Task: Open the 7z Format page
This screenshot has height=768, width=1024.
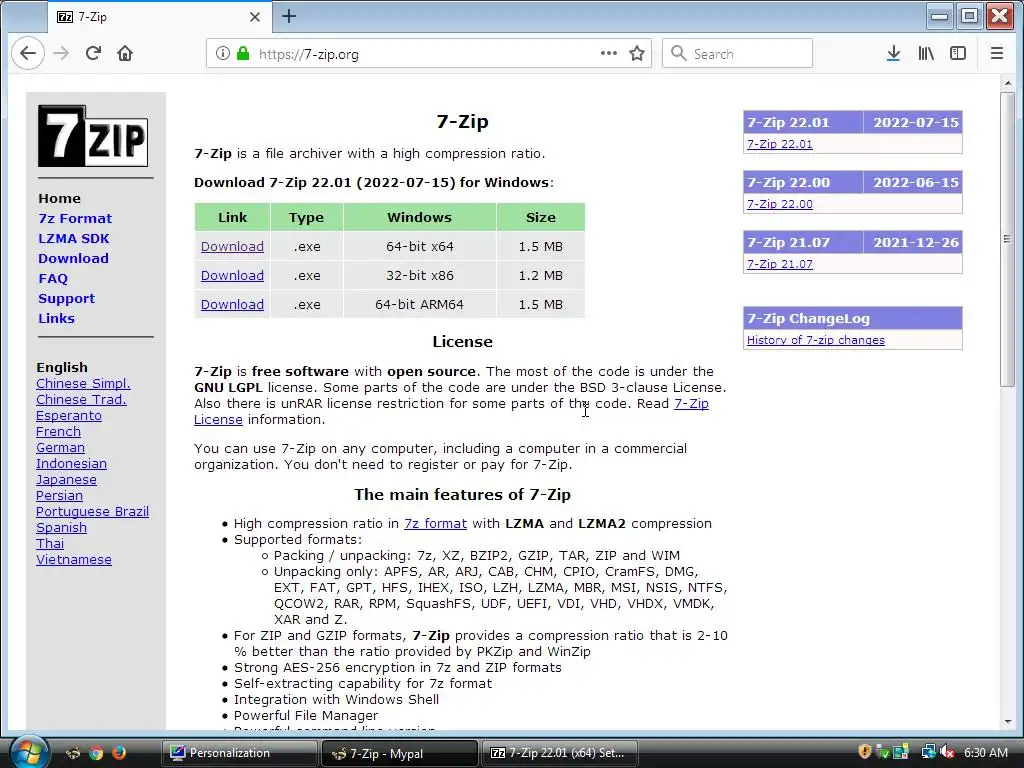Action: pos(74,219)
